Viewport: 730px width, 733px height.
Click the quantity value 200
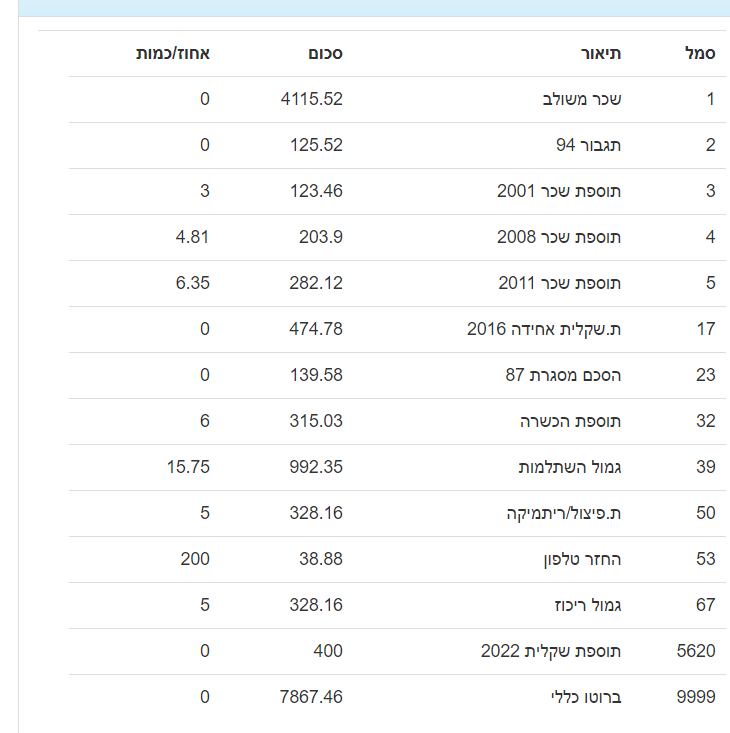coord(195,559)
